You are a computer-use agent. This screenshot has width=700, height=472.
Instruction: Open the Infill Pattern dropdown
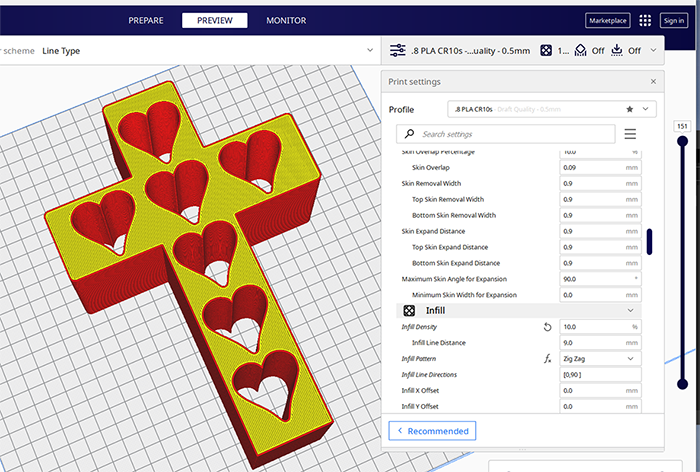[600, 358]
